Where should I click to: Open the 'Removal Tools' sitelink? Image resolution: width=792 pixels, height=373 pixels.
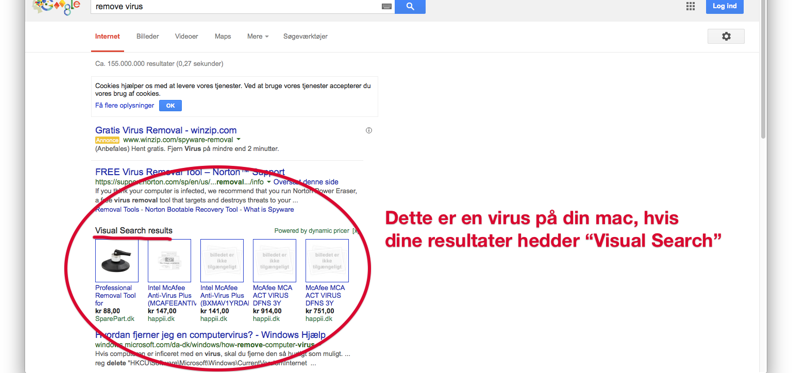tap(116, 209)
